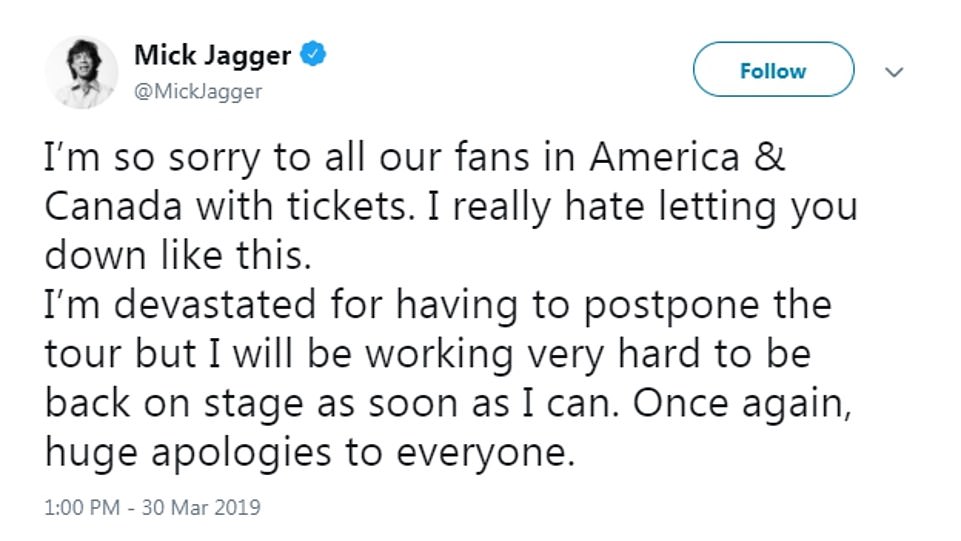
Task: Click Mick Jagger's profile avatar photo
Action: (x=85, y=70)
